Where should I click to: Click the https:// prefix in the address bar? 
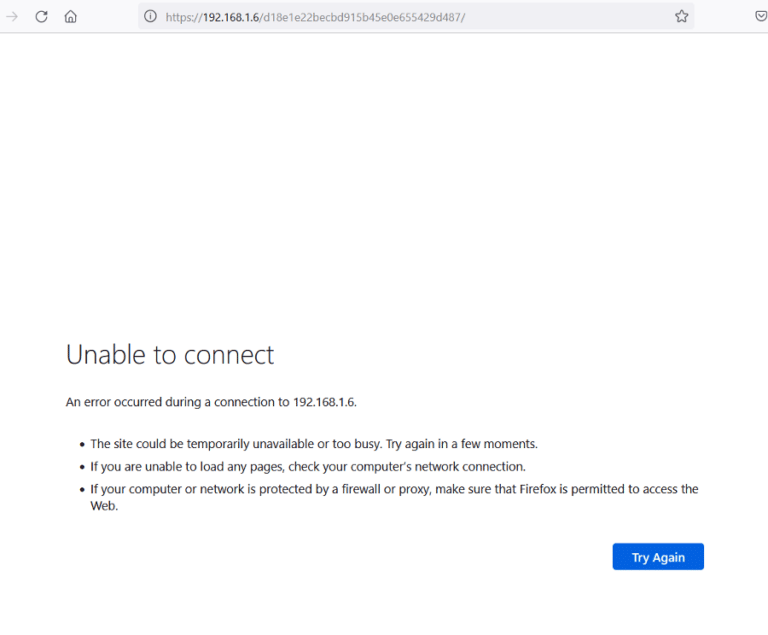[184, 17]
